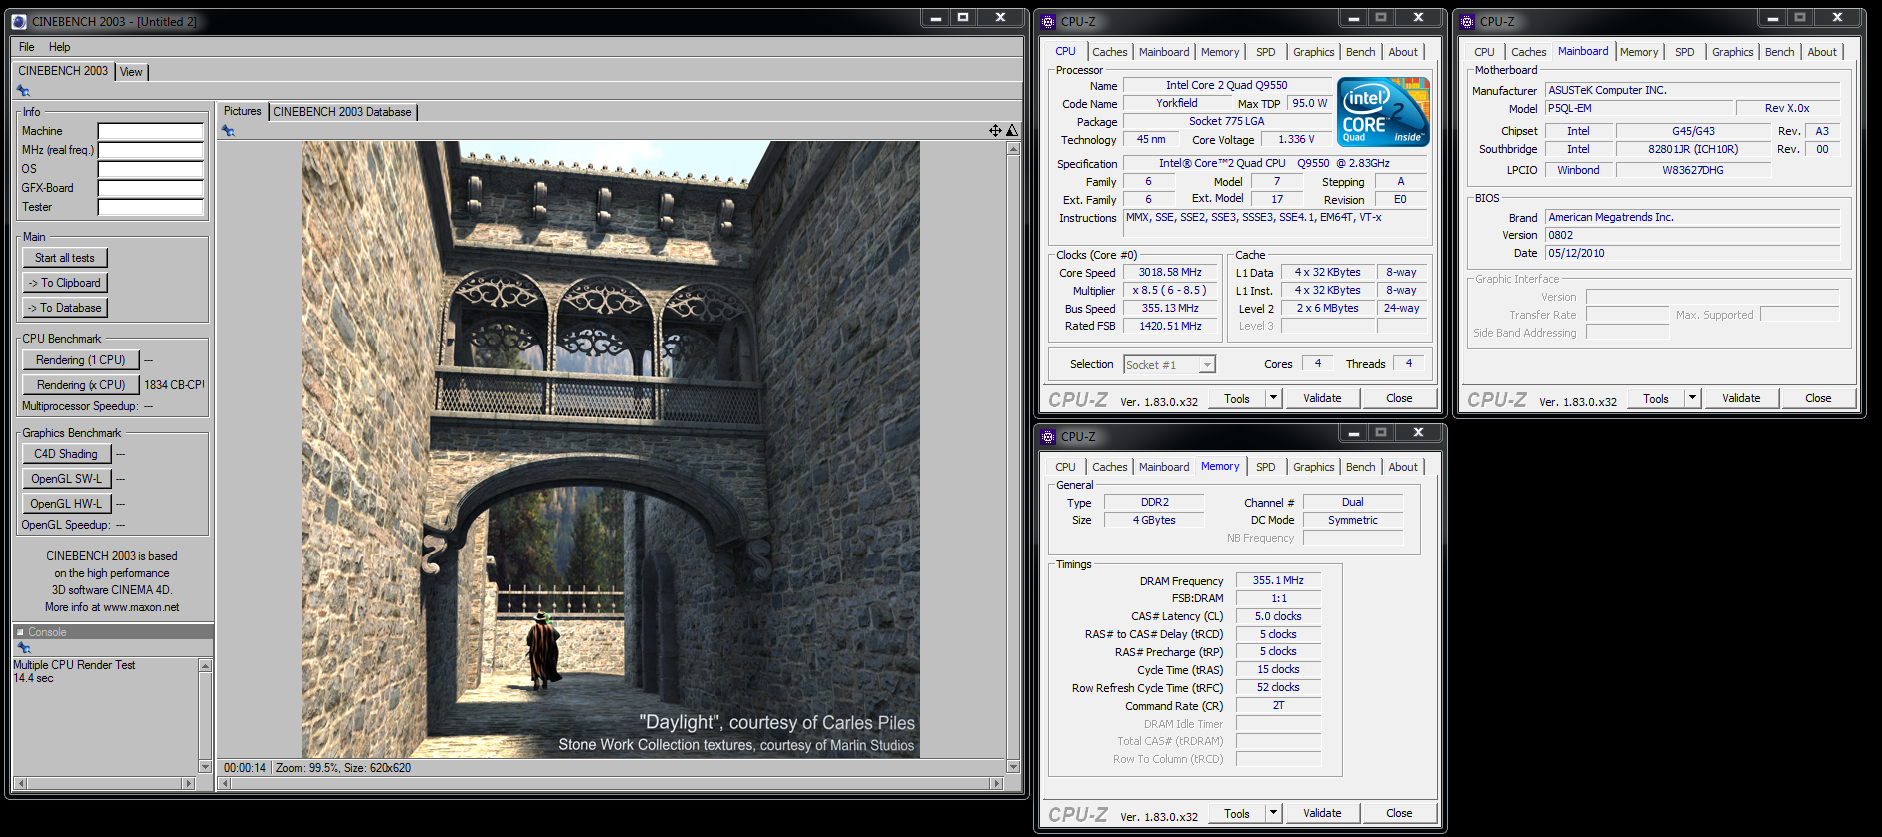The width and height of the screenshot is (1882, 837).
Task: Click the title bar icon of the Mainboard CPU-Z window
Action: coord(1467,21)
